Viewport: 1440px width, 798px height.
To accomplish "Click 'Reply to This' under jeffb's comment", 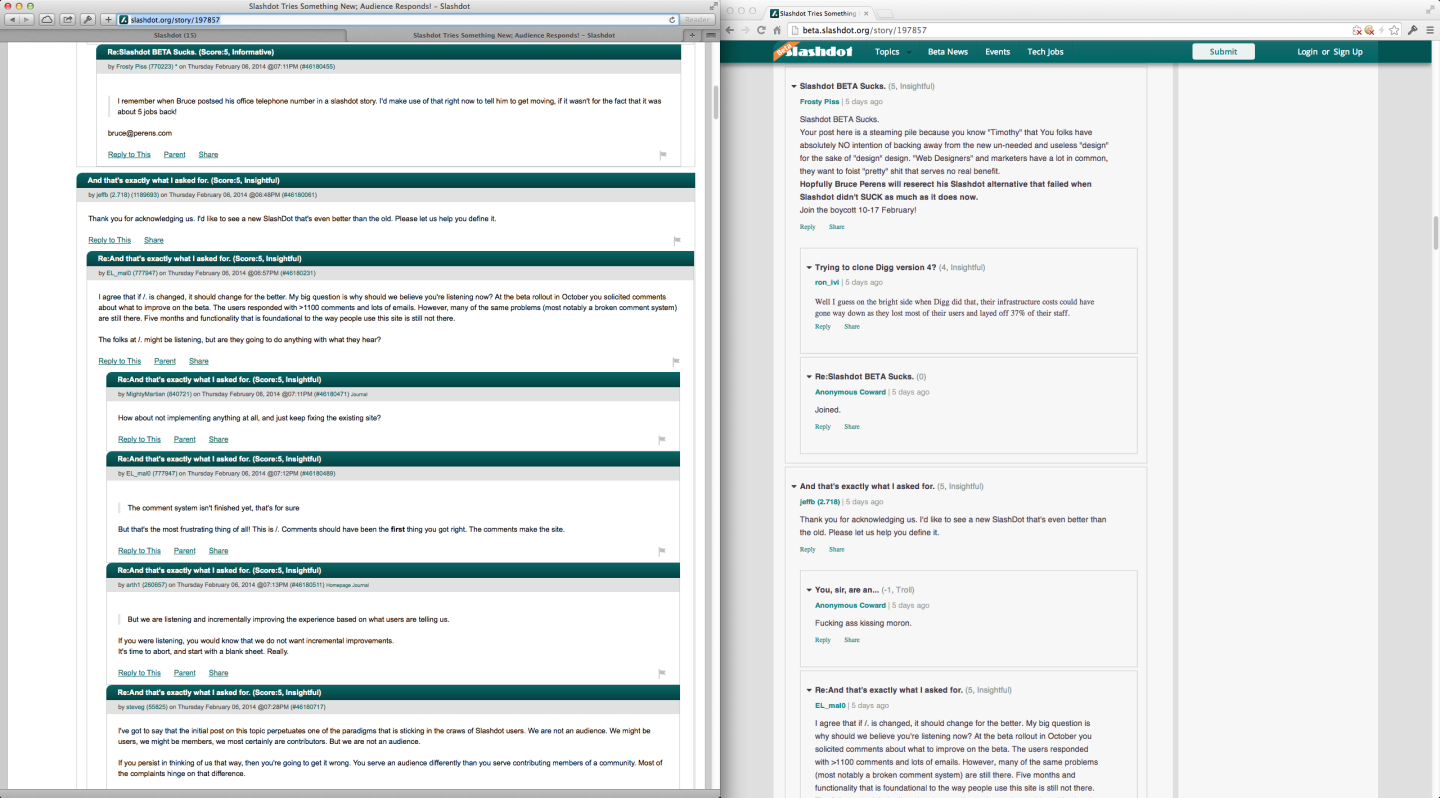I will coord(108,240).
